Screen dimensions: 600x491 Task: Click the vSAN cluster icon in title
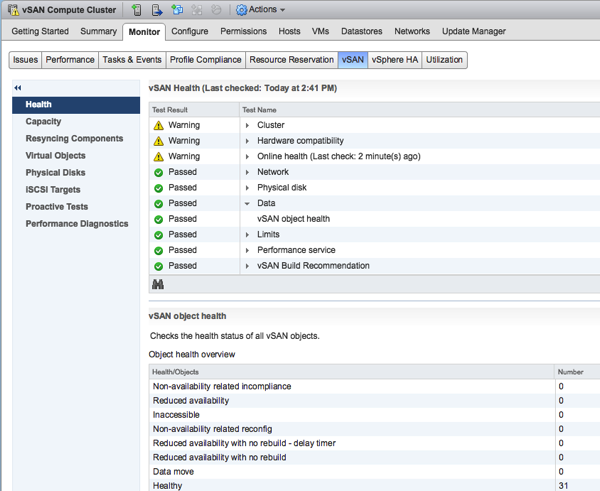point(13,10)
